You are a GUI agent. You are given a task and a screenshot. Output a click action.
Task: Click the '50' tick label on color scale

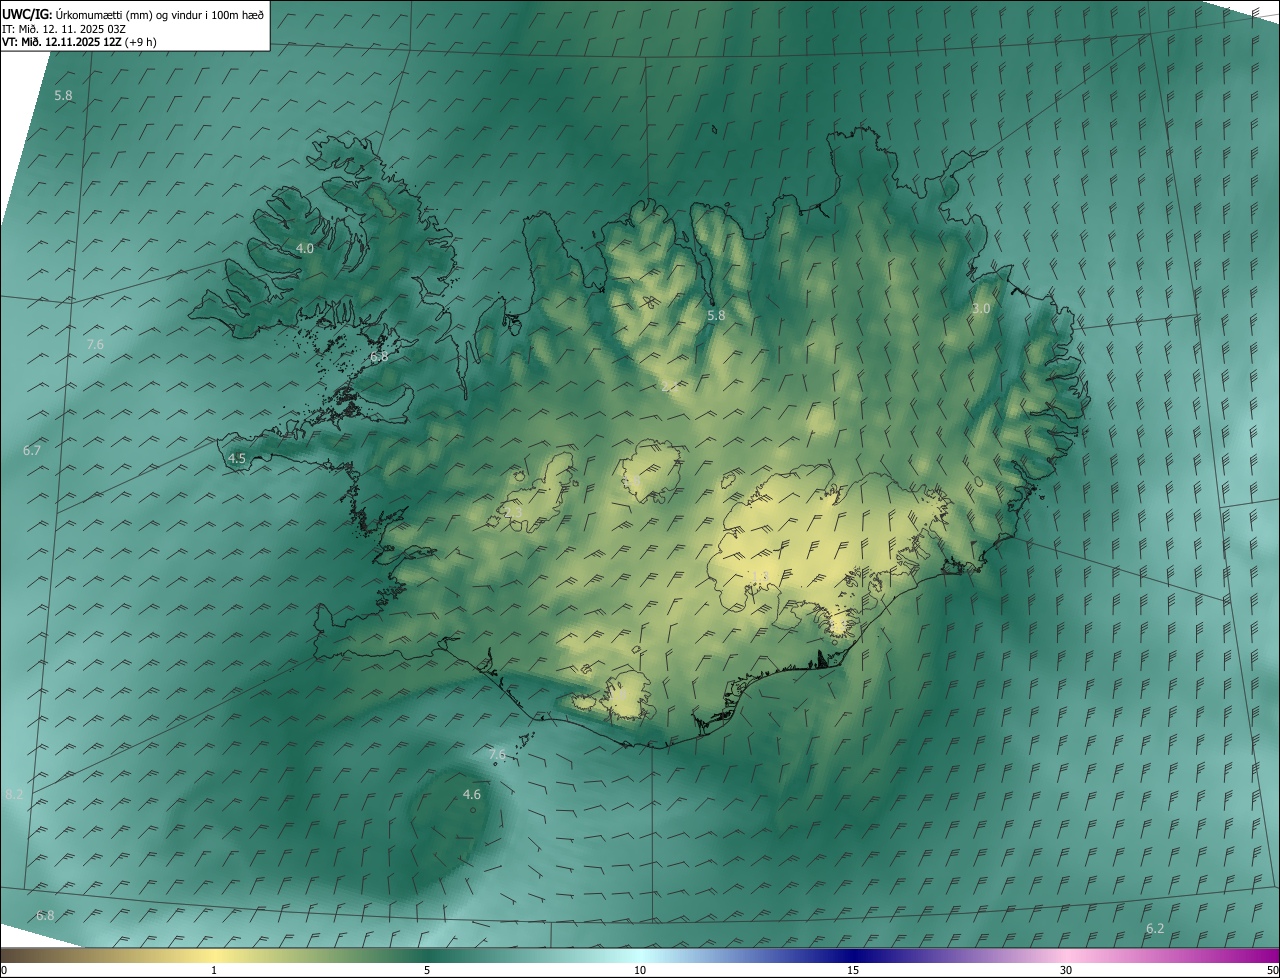coord(1272,970)
